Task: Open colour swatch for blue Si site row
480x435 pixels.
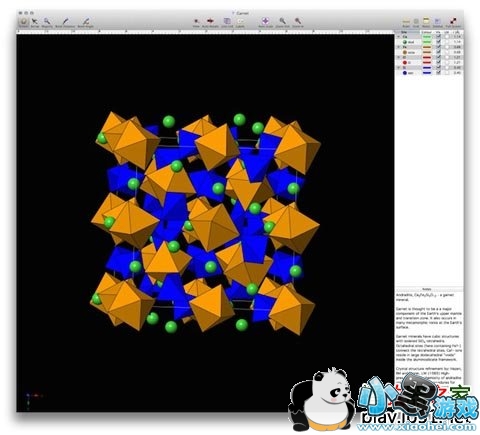Action: [x=427, y=73]
